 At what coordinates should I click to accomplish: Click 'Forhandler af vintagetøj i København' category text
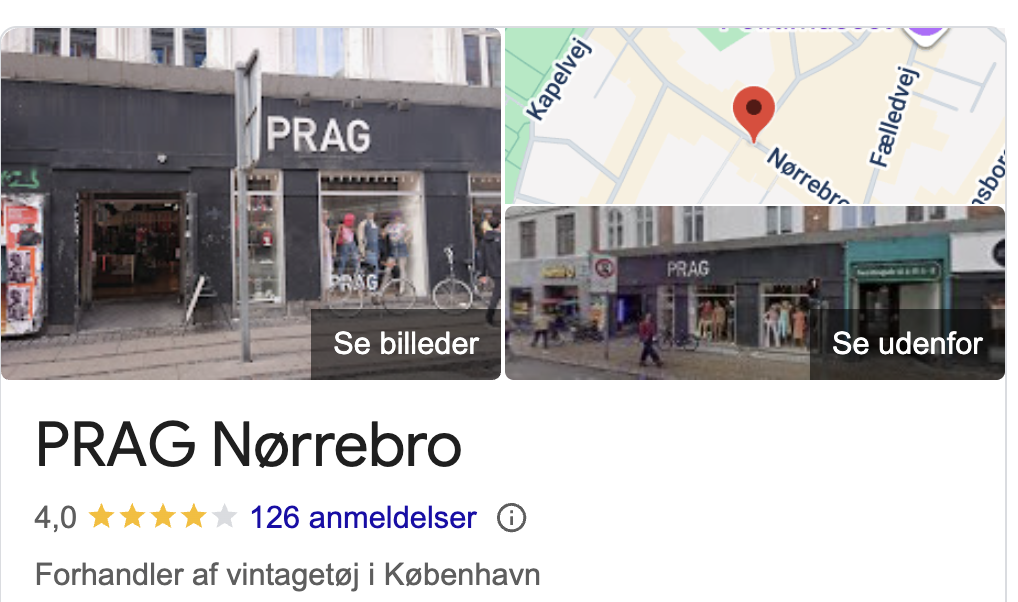(x=288, y=575)
